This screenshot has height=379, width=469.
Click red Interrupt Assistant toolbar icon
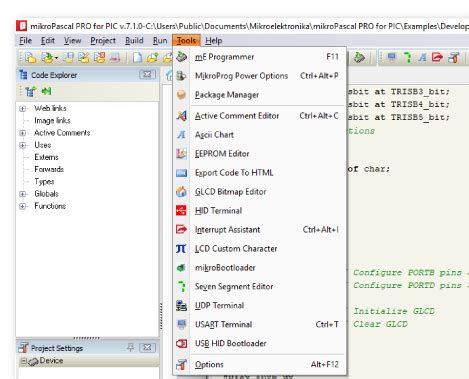(x=437, y=57)
